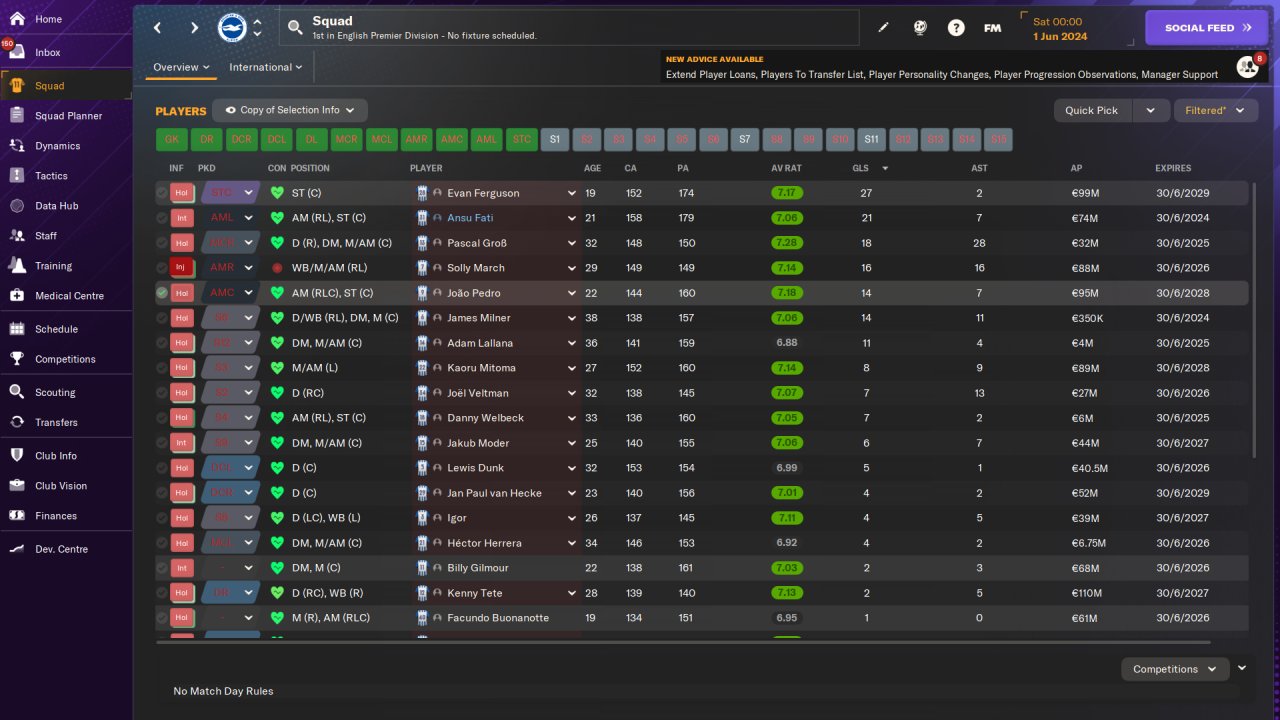
Task: Open the Training section icon
Action: (x=17, y=265)
